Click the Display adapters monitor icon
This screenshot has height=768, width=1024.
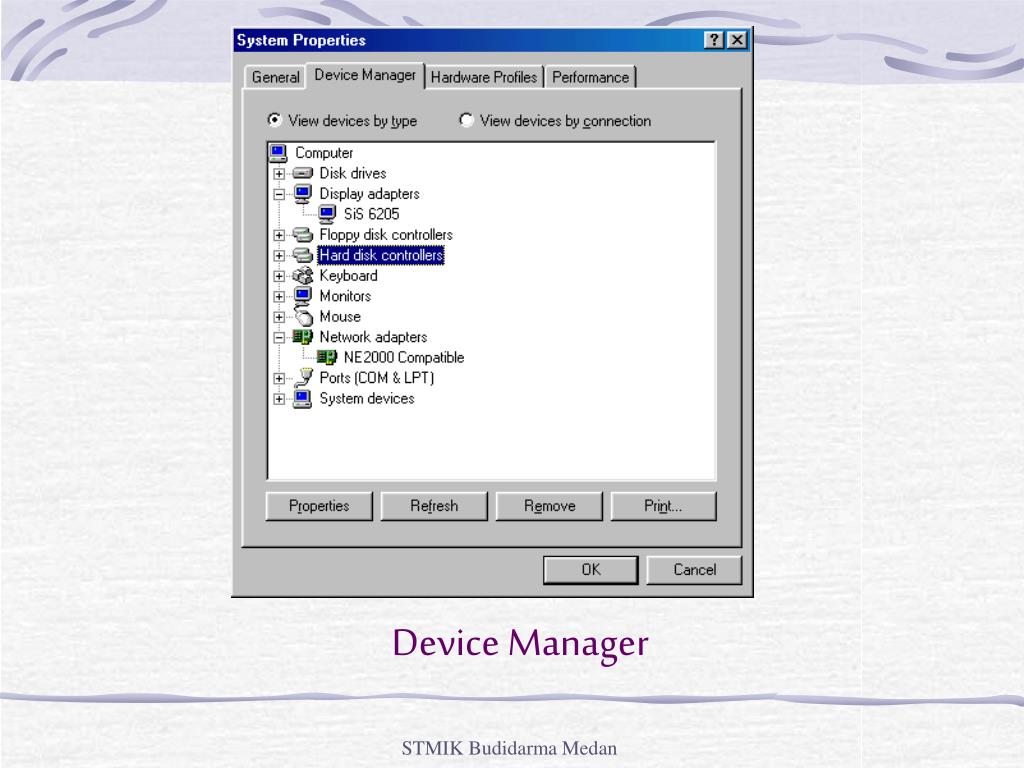coord(302,193)
